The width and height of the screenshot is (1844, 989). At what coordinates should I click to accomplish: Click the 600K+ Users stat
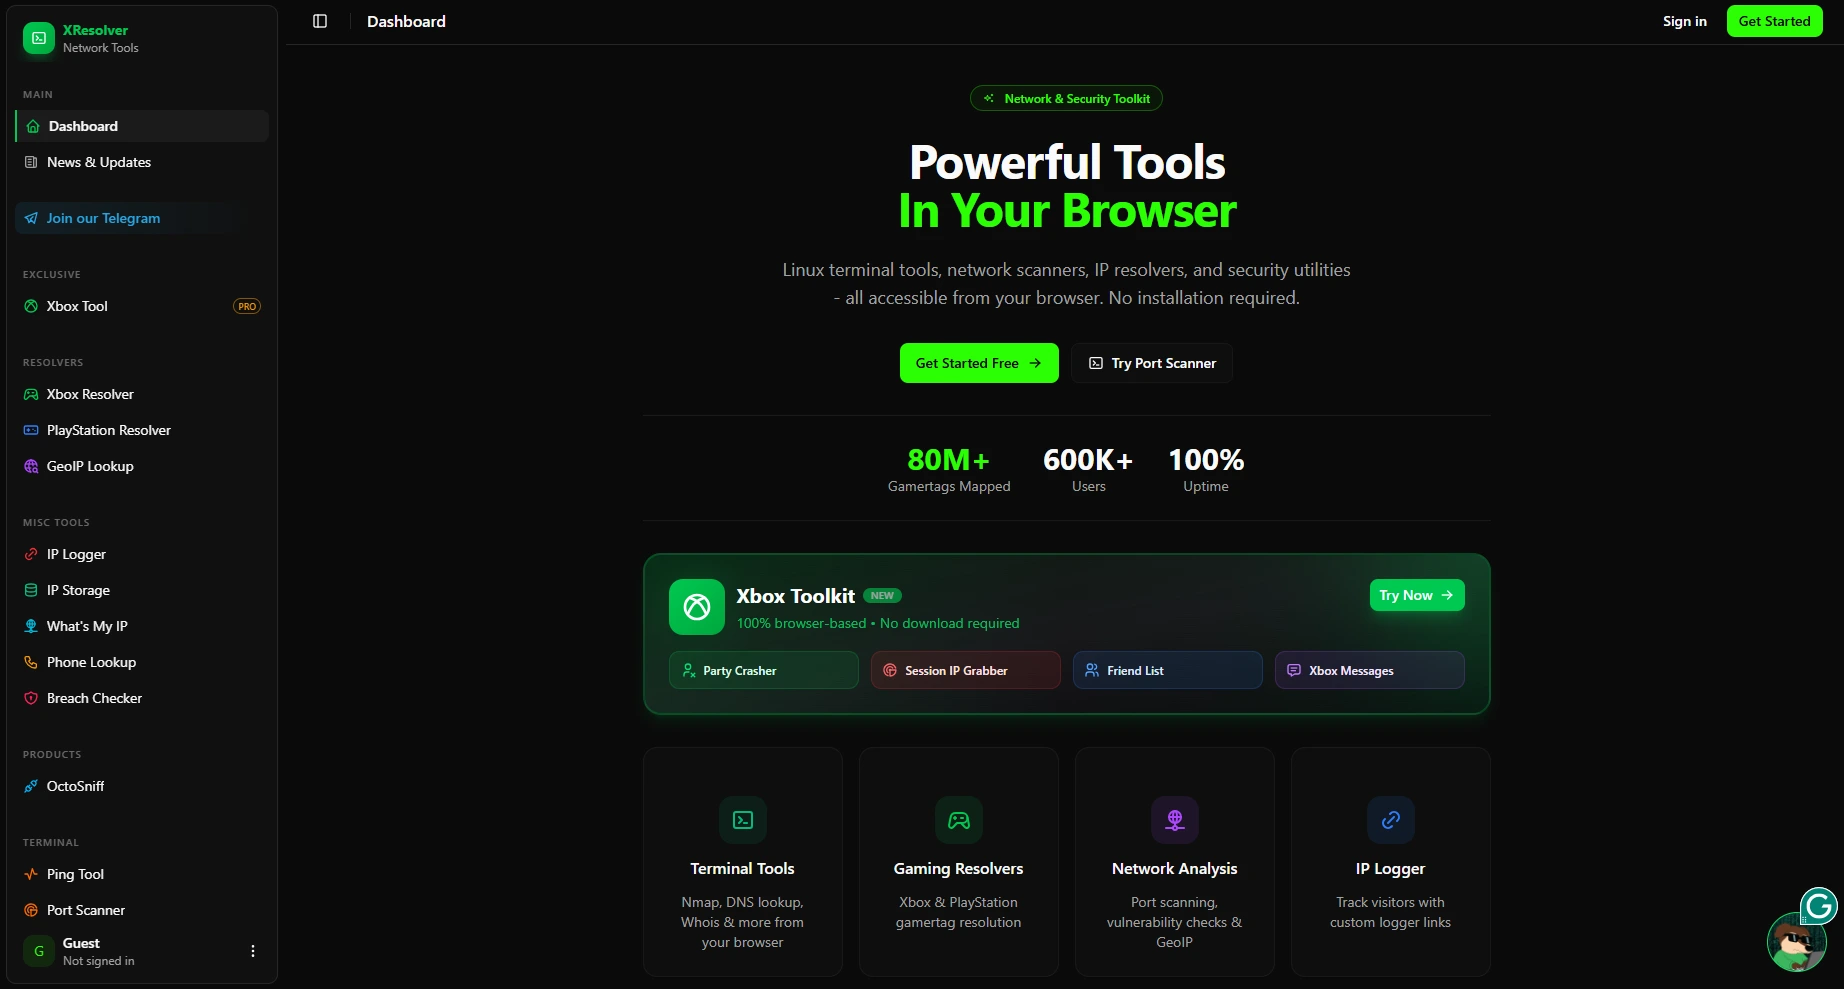(x=1088, y=469)
